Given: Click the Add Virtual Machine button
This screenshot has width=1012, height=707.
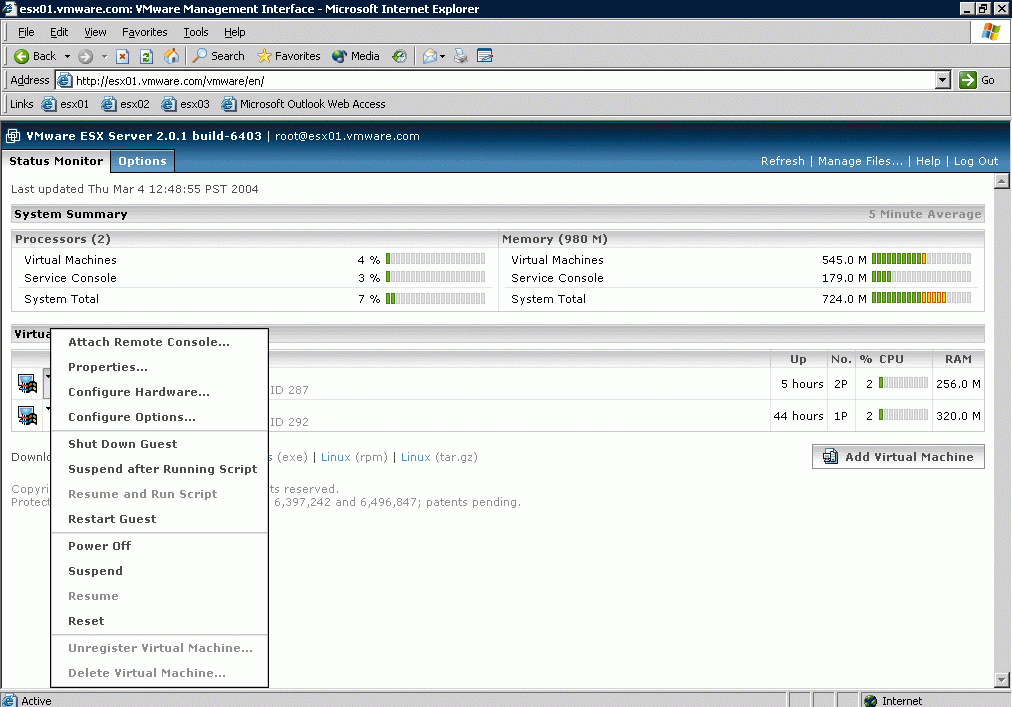Looking at the screenshot, I should 897,457.
